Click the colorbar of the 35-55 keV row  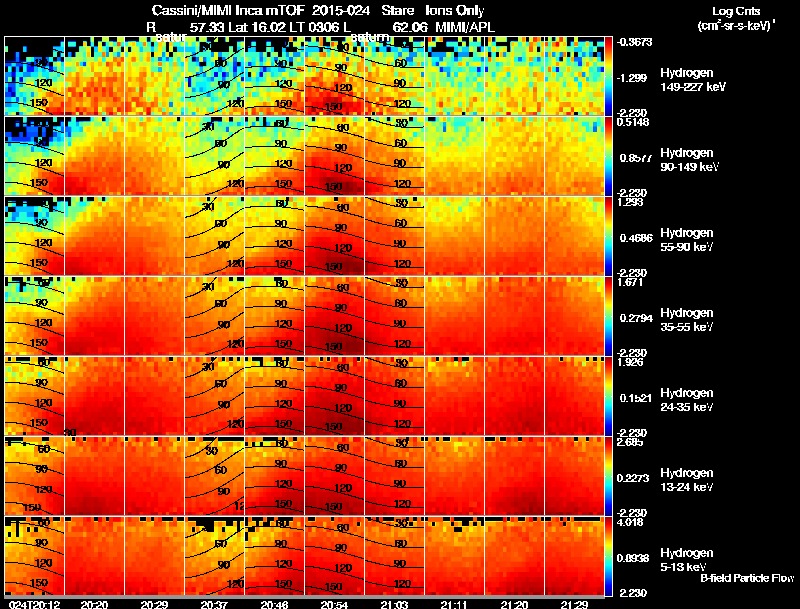[608, 316]
